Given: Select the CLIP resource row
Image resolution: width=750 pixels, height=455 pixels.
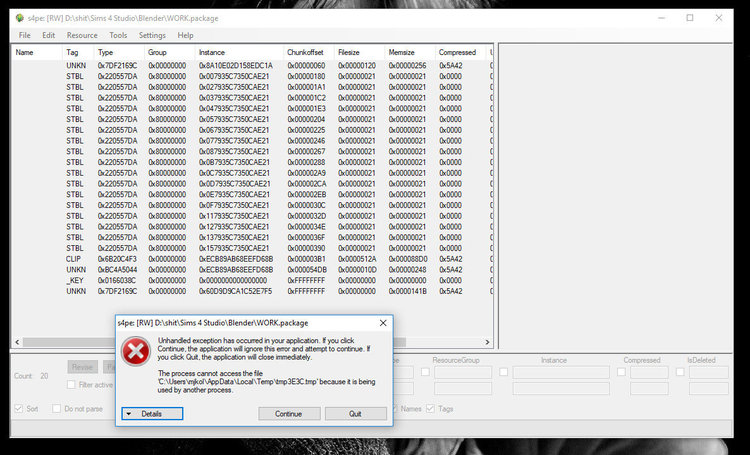Looking at the screenshot, I should pos(252,259).
